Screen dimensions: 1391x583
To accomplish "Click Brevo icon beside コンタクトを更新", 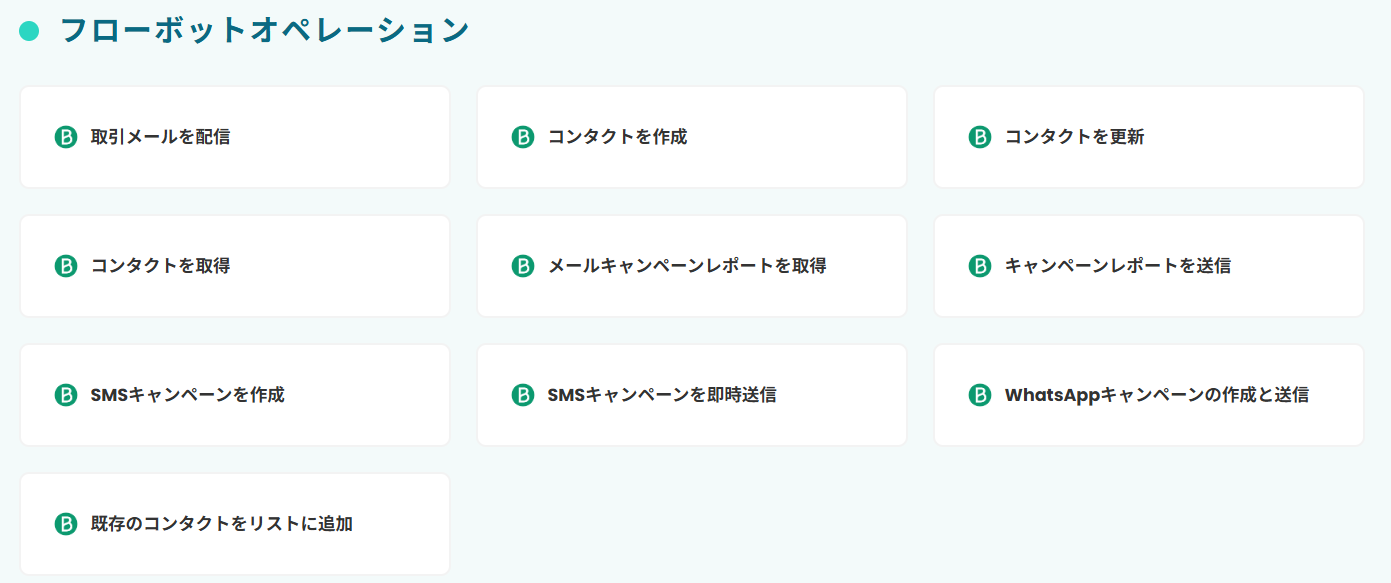I will click(980, 137).
